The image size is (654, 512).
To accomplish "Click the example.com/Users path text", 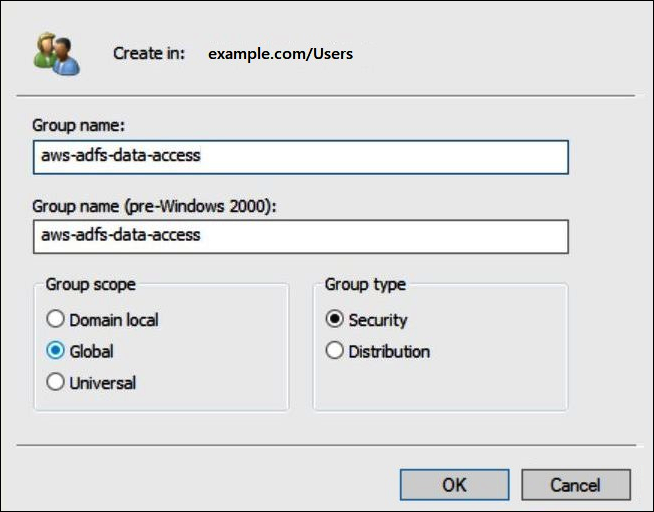I will (x=280, y=53).
